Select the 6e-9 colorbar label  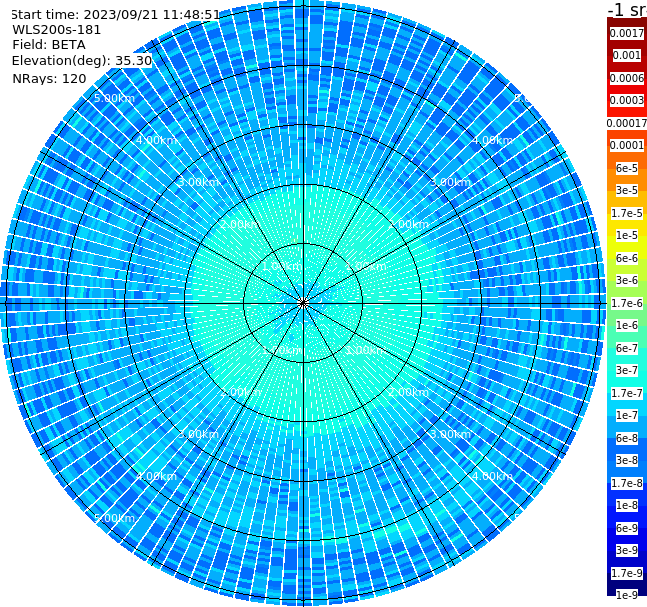tap(627, 528)
